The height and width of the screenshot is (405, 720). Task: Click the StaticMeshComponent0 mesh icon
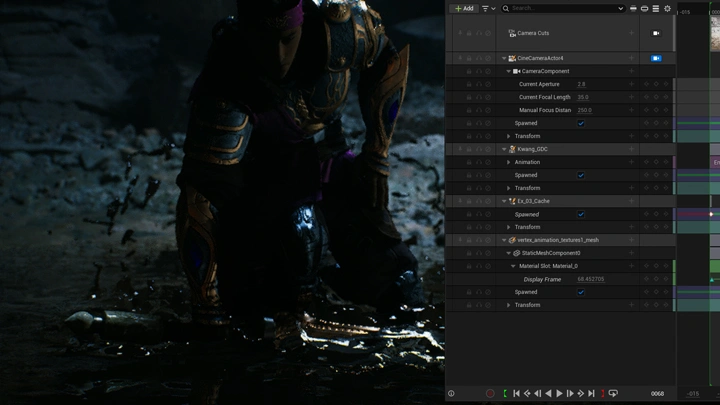coord(517,253)
